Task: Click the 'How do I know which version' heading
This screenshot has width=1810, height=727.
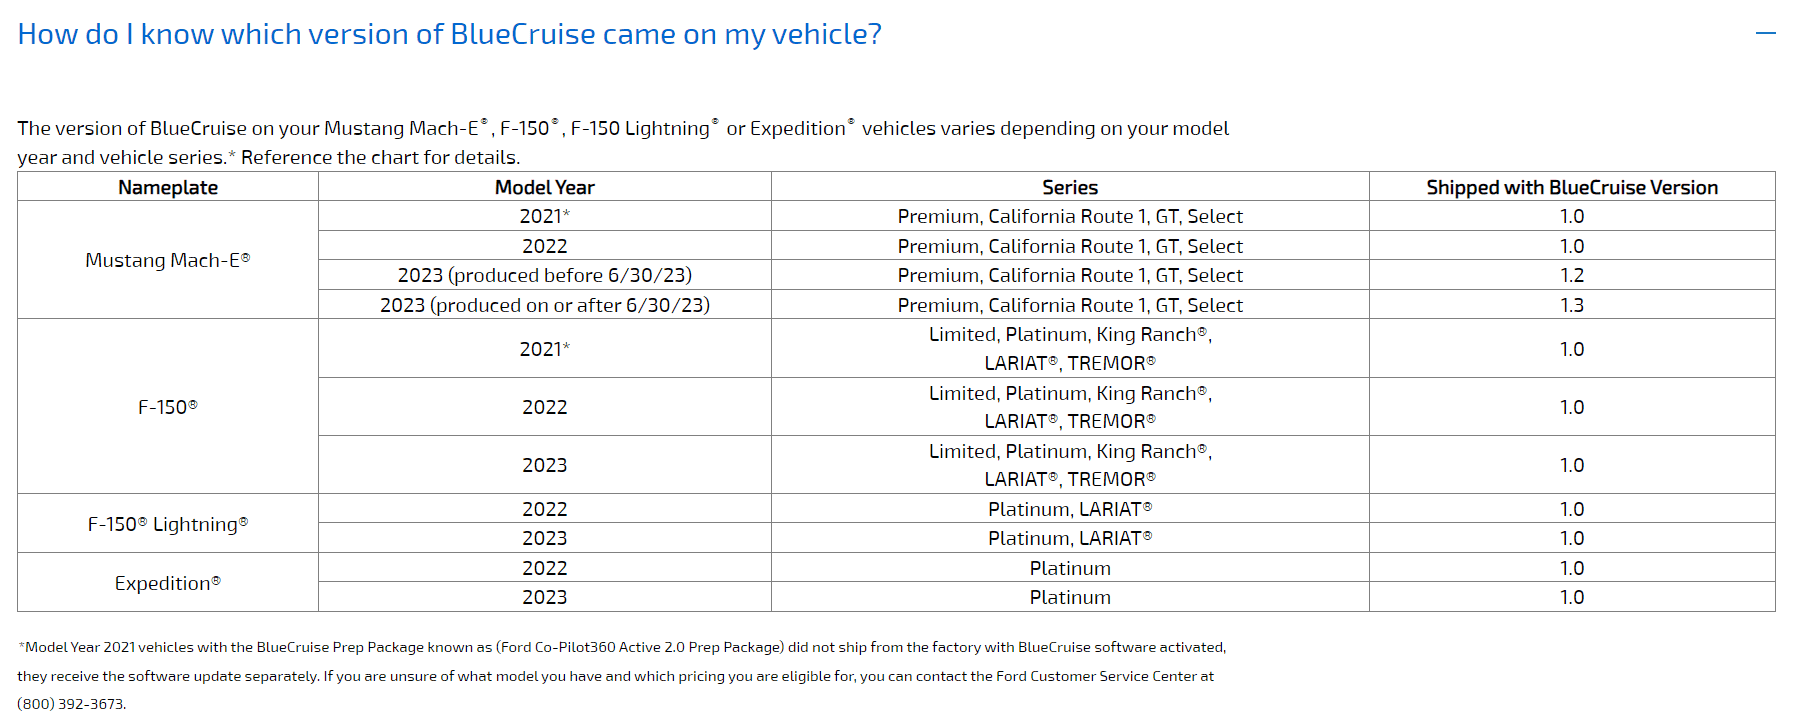Action: click(450, 34)
